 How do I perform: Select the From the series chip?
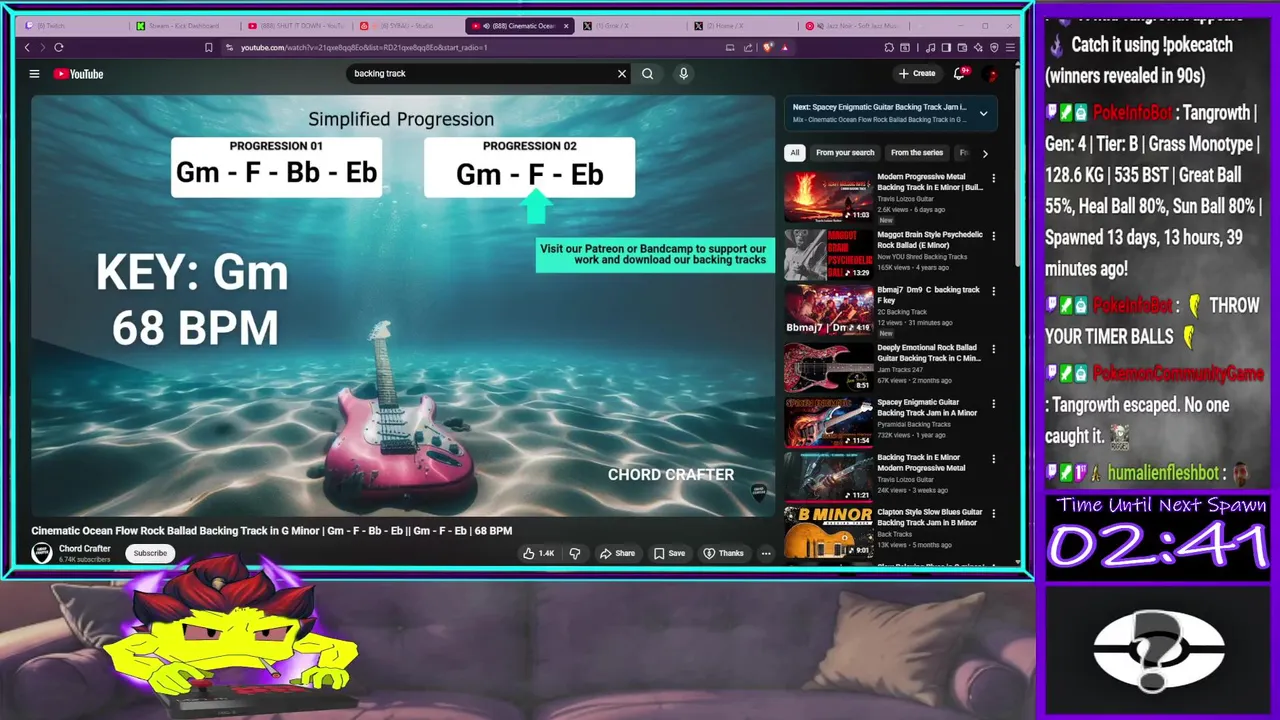click(917, 153)
